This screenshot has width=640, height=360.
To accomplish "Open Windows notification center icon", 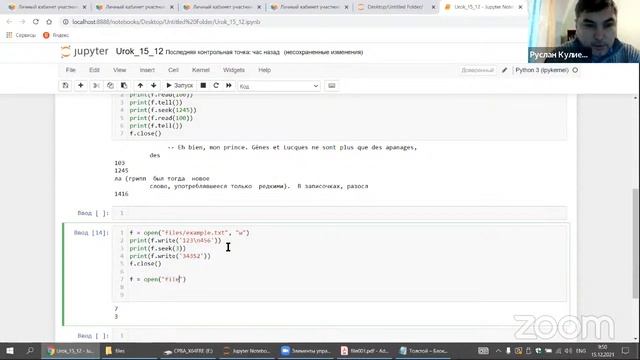I will point(625,351).
